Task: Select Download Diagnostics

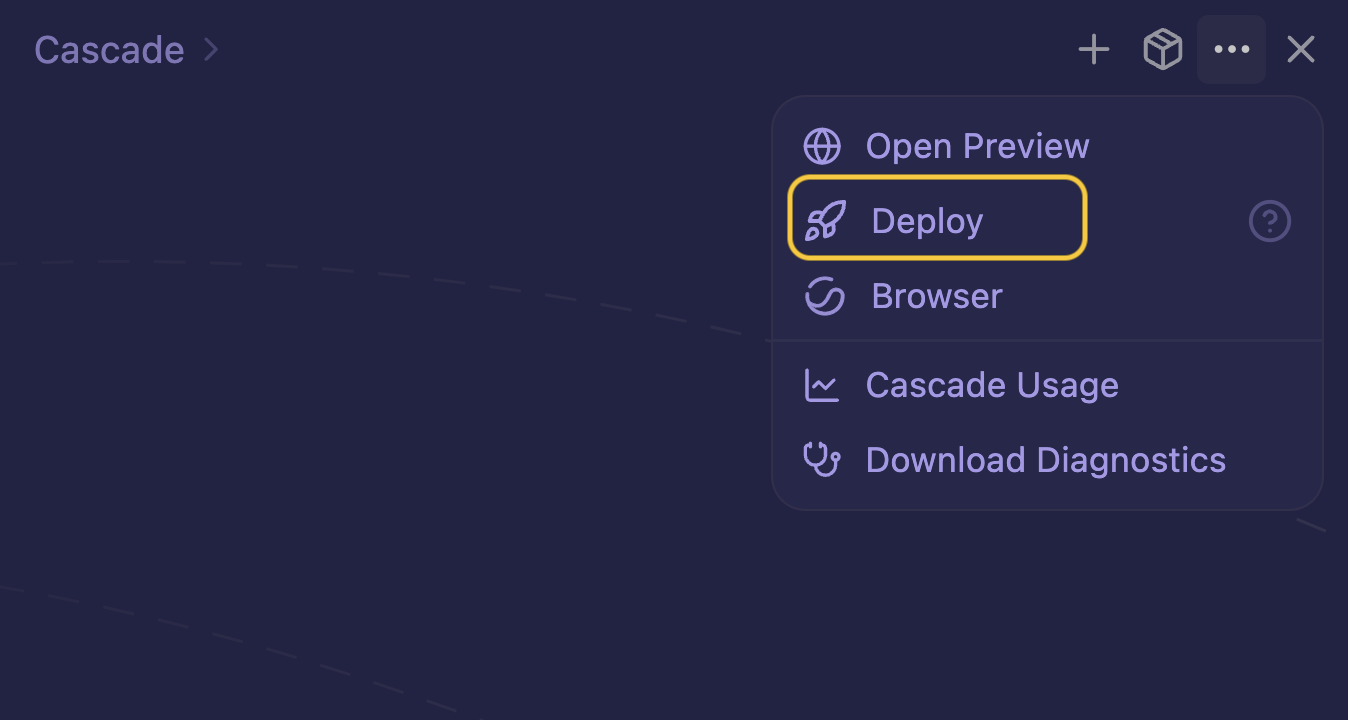Action: (1045, 460)
